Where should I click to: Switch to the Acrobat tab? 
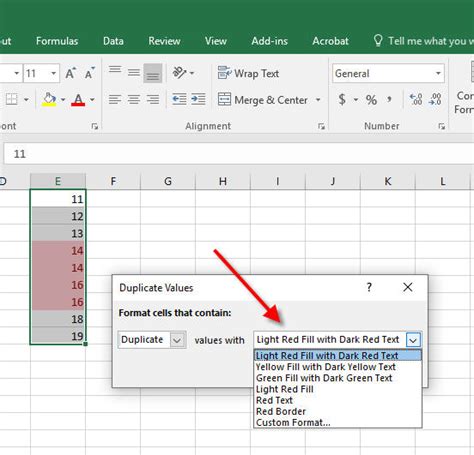pyautogui.click(x=330, y=41)
